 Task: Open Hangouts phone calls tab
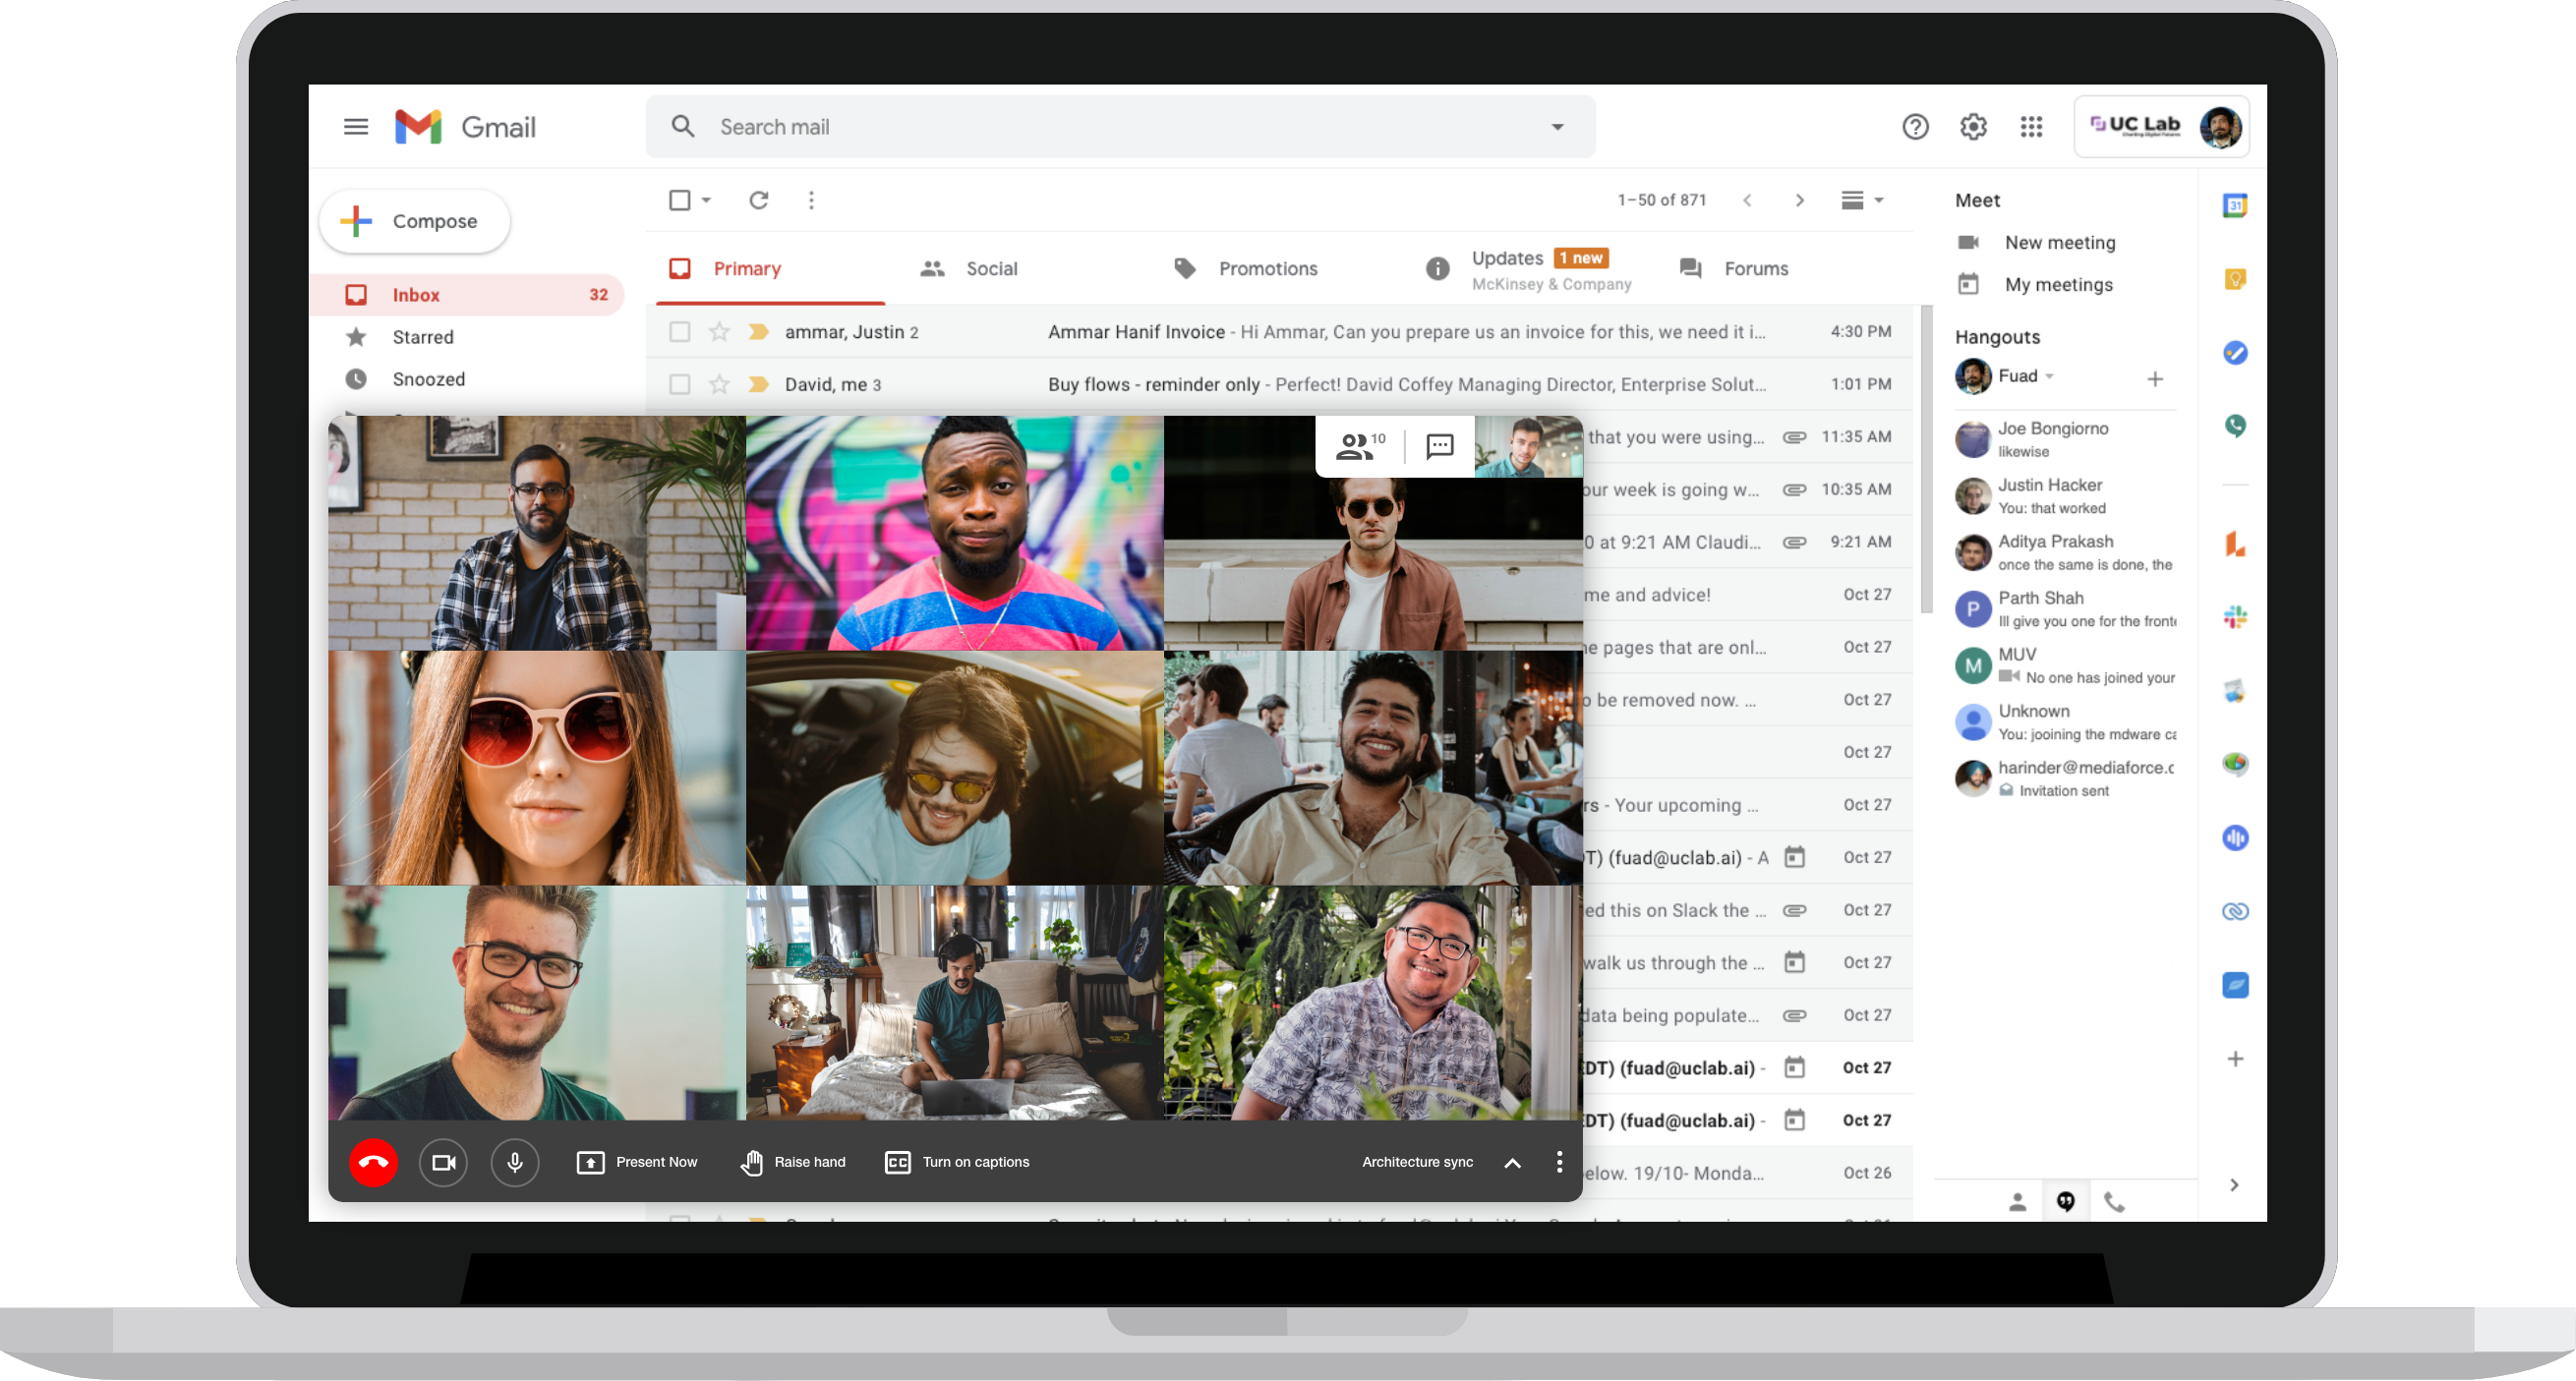tap(2114, 1202)
